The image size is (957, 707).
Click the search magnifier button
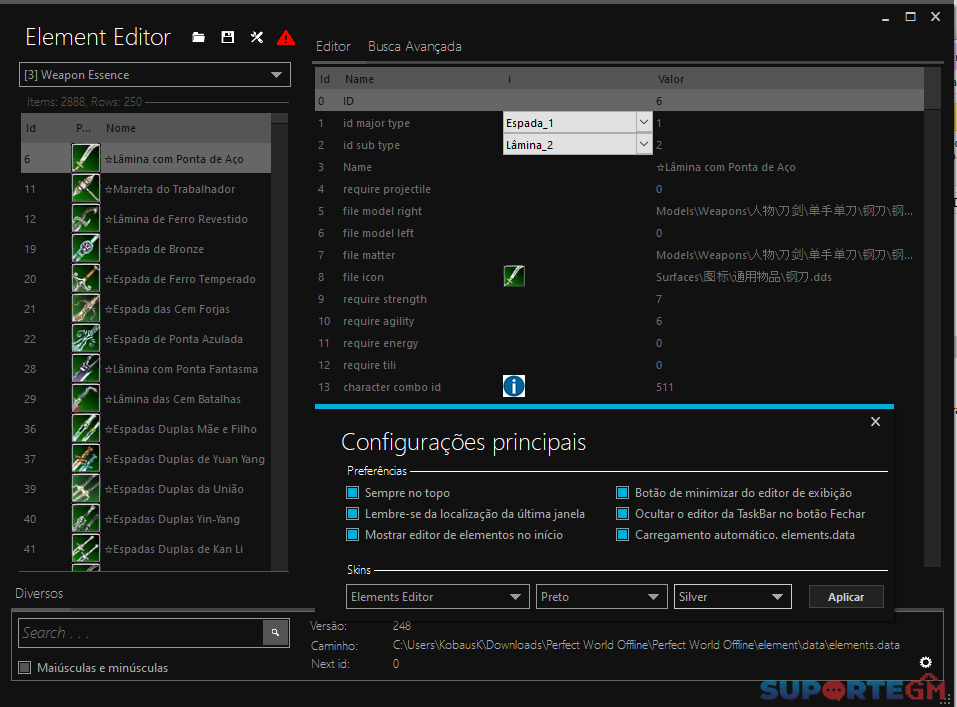point(275,633)
